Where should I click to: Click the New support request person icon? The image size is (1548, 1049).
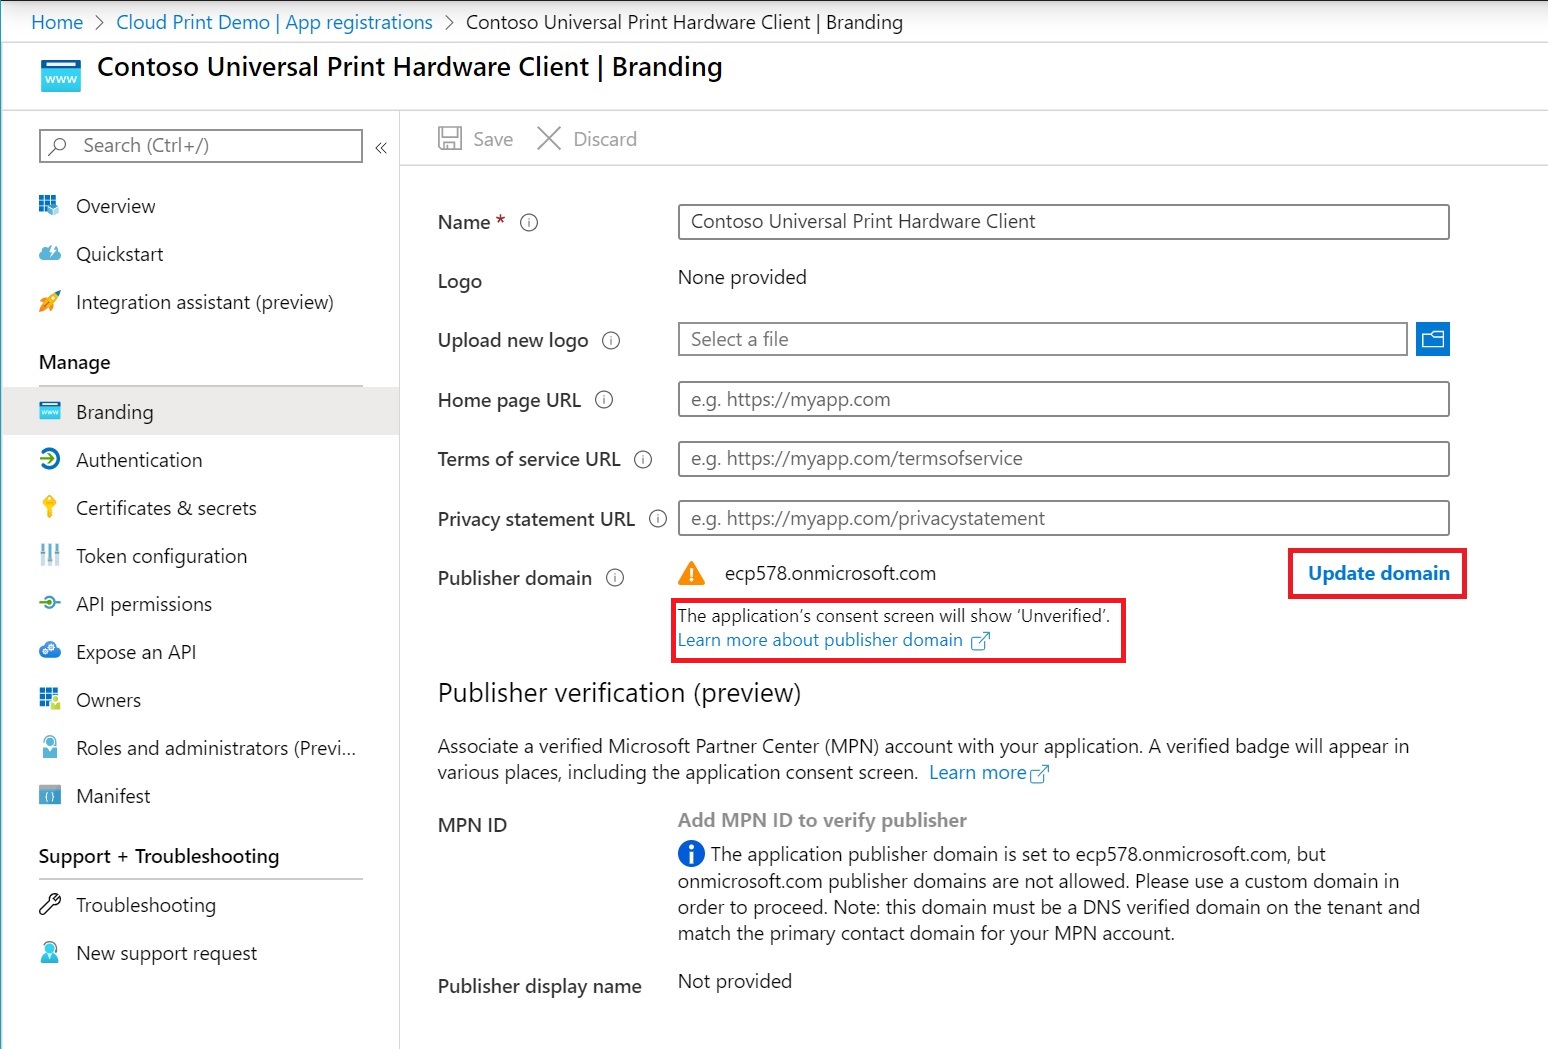pos(49,952)
